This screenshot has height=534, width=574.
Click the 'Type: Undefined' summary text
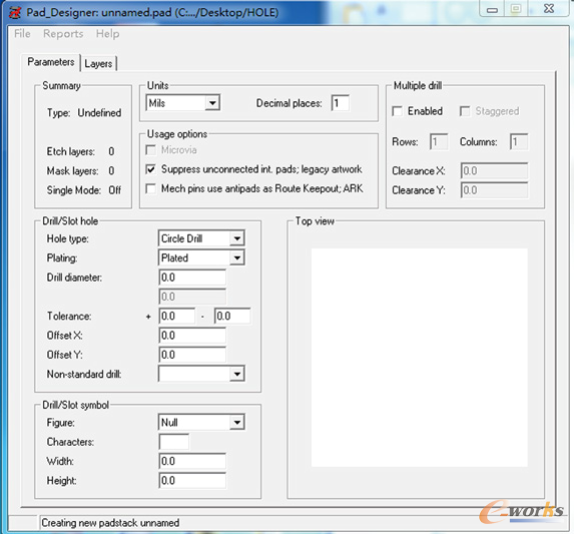[x=84, y=113]
